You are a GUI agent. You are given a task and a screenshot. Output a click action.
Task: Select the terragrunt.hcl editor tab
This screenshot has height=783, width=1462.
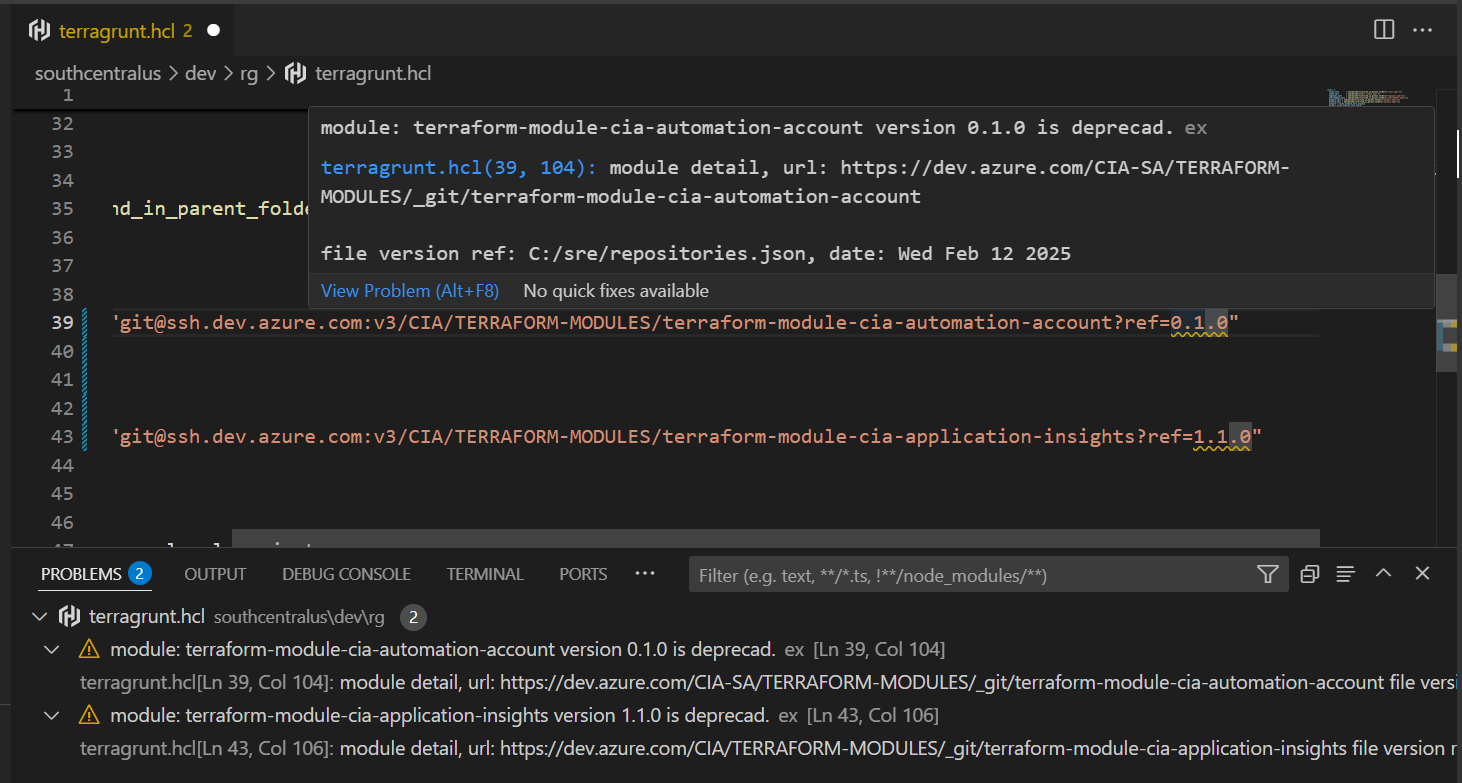click(x=125, y=30)
